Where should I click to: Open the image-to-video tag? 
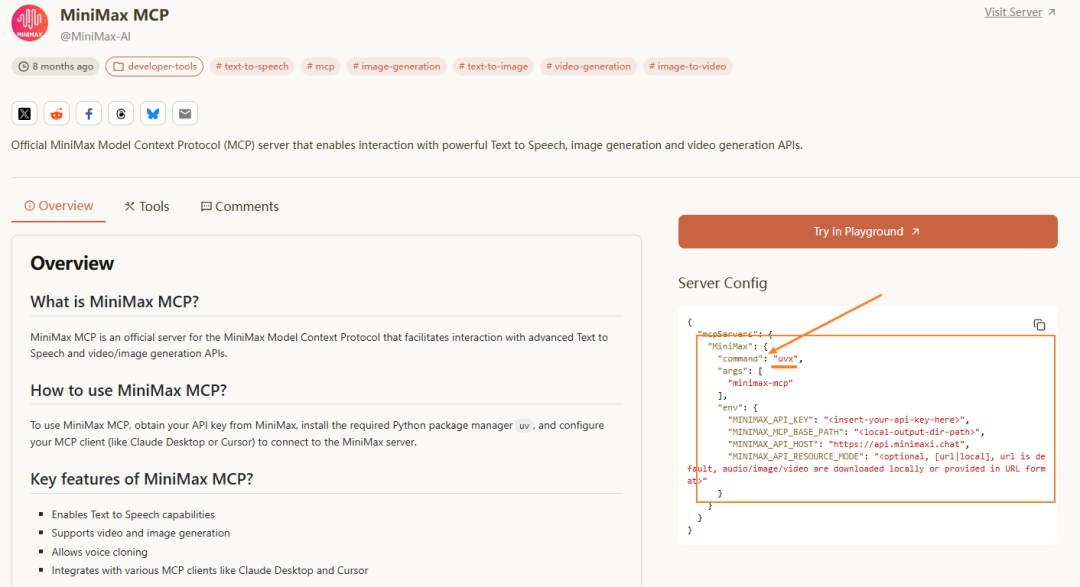pyautogui.click(x=687, y=67)
